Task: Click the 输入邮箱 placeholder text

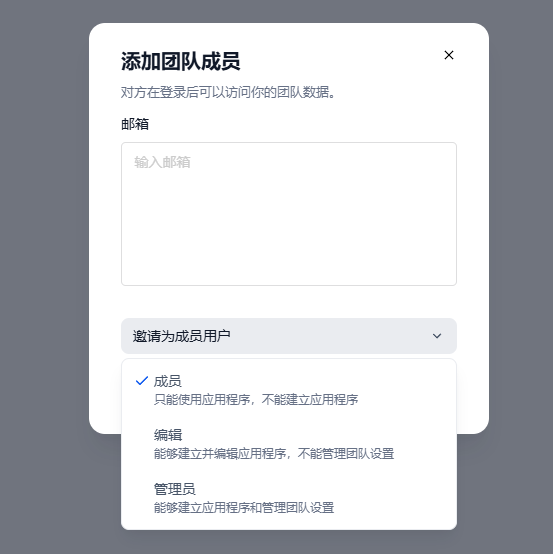Action: [162, 162]
